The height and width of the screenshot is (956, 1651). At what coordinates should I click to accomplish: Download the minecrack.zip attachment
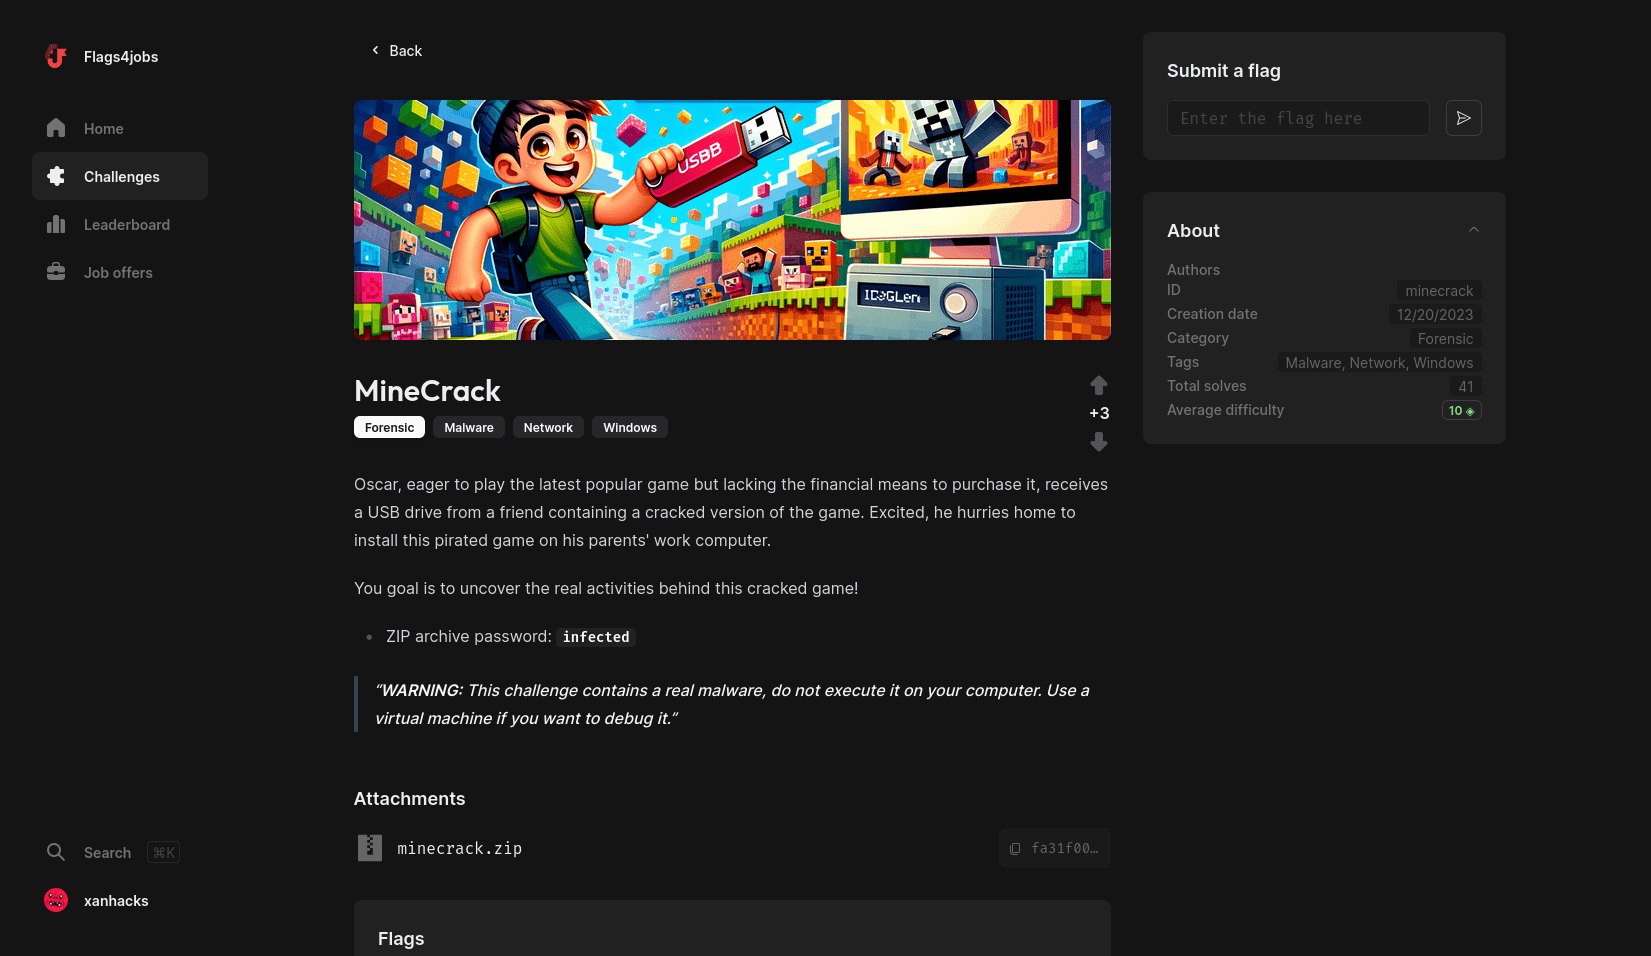(459, 848)
